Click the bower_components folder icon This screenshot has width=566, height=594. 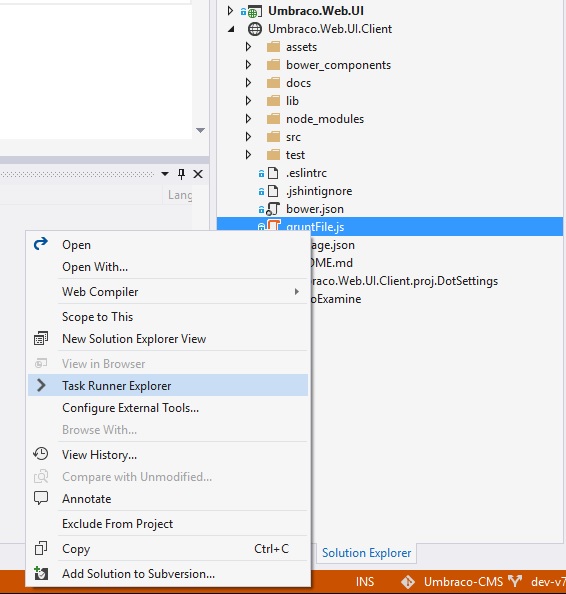pyautogui.click(x=273, y=65)
